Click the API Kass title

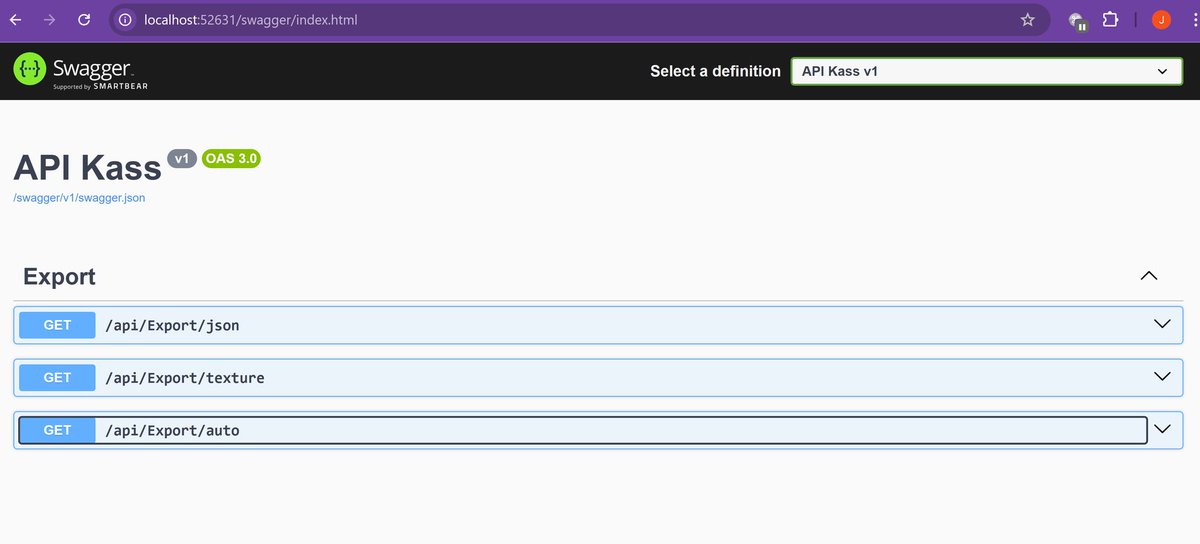(x=87, y=167)
